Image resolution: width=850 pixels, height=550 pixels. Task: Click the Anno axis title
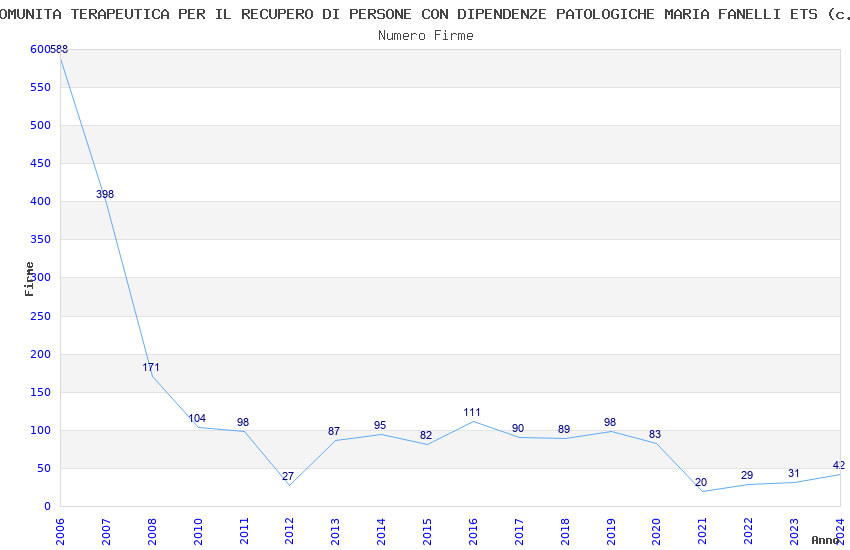tap(825, 540)
